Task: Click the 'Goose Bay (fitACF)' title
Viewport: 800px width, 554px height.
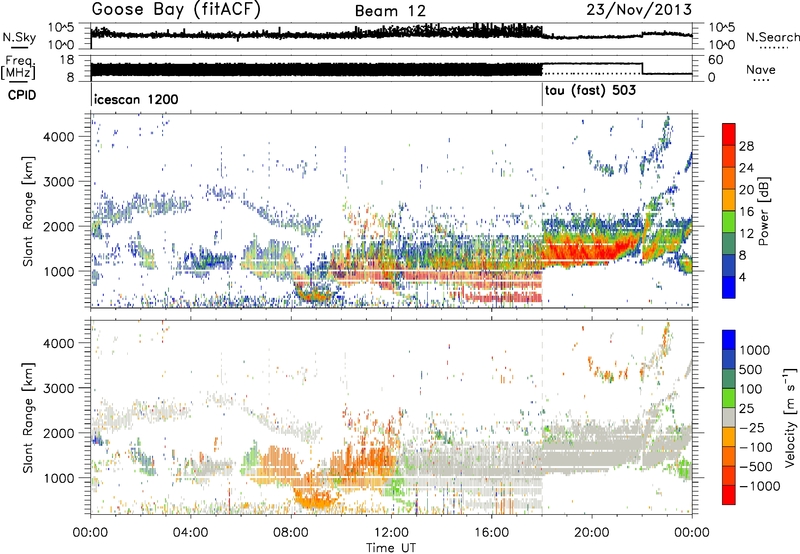Action: point(176,10)
